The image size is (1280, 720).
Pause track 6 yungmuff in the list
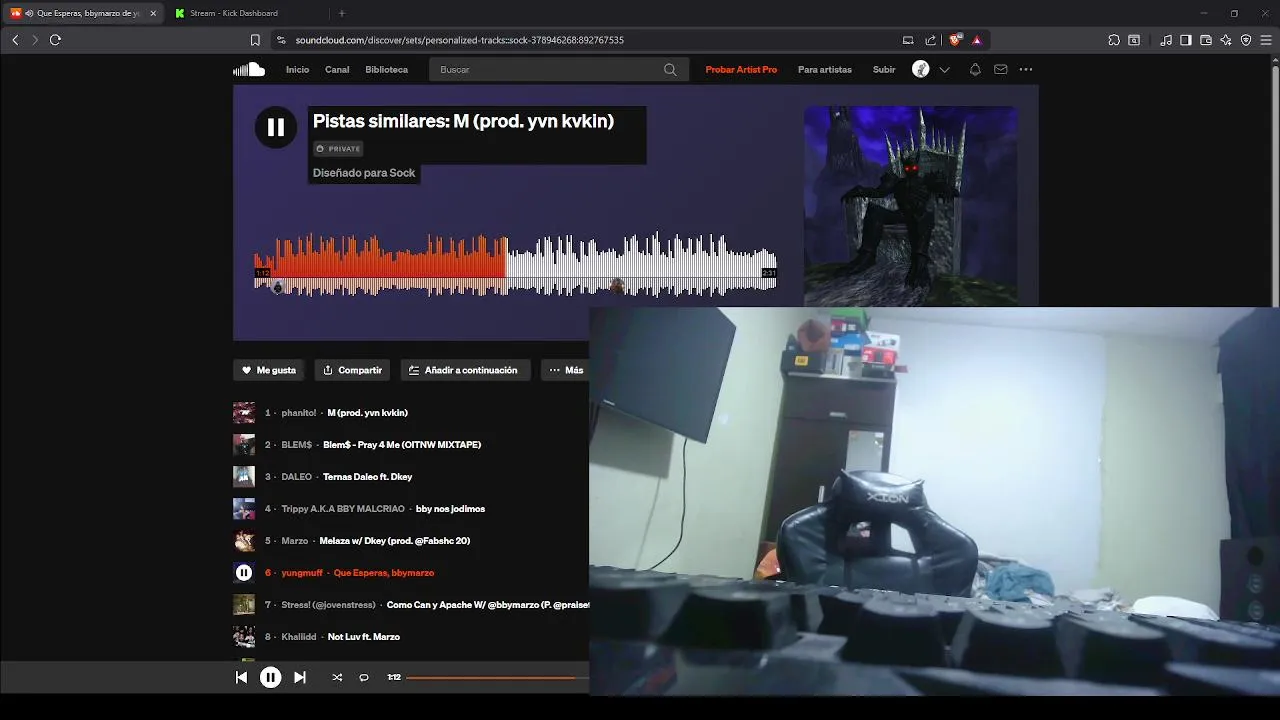click(x=243, y=573)
